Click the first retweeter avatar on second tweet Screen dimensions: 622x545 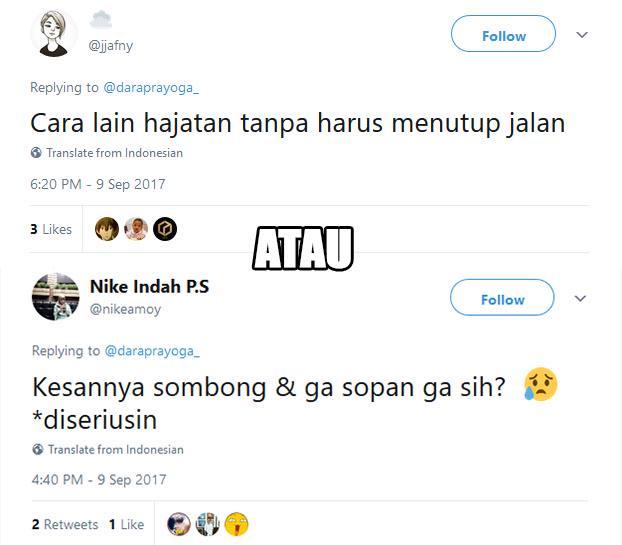point(179,524)
